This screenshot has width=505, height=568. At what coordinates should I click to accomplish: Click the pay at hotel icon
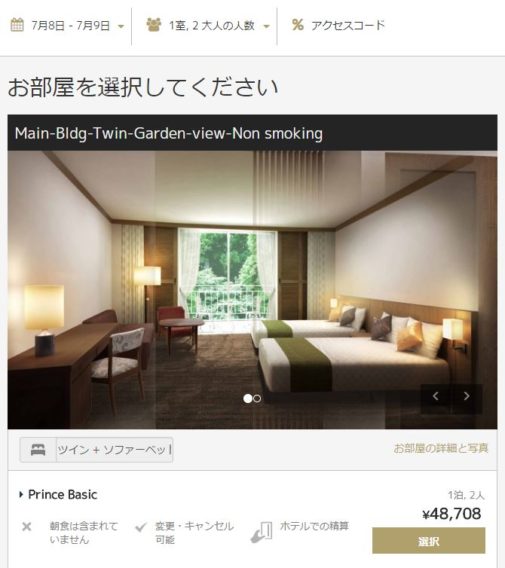click(x=262, y=532)
